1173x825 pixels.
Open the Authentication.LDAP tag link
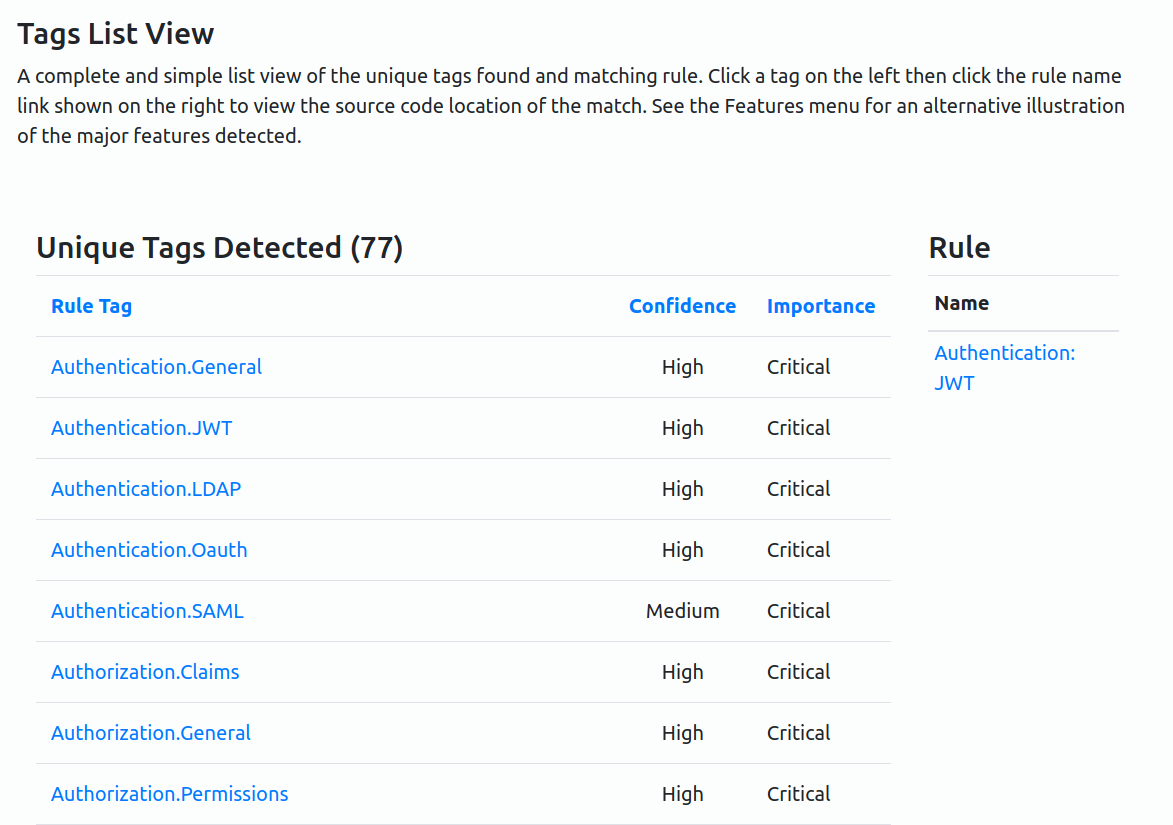click(x=146, y=488)
